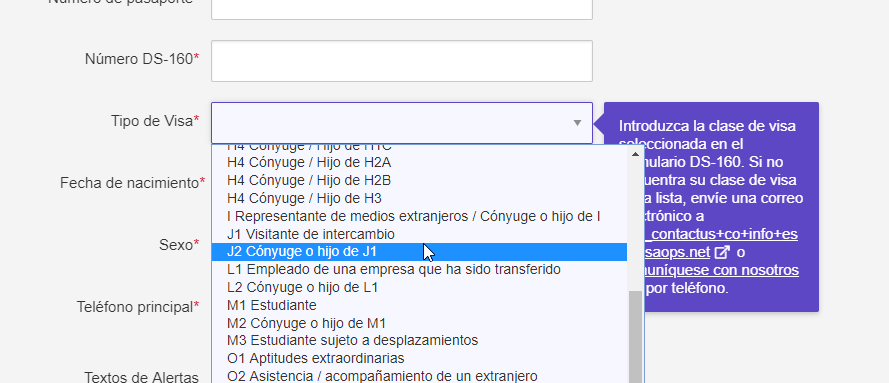Choose I Representante de medios extranjeros option
889x383 pixels.
[x=419, y=216]
